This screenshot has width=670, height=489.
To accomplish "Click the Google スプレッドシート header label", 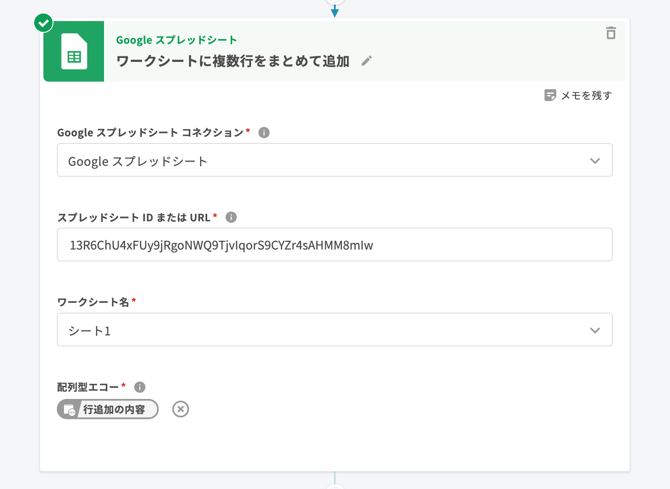I will [177, 40].
